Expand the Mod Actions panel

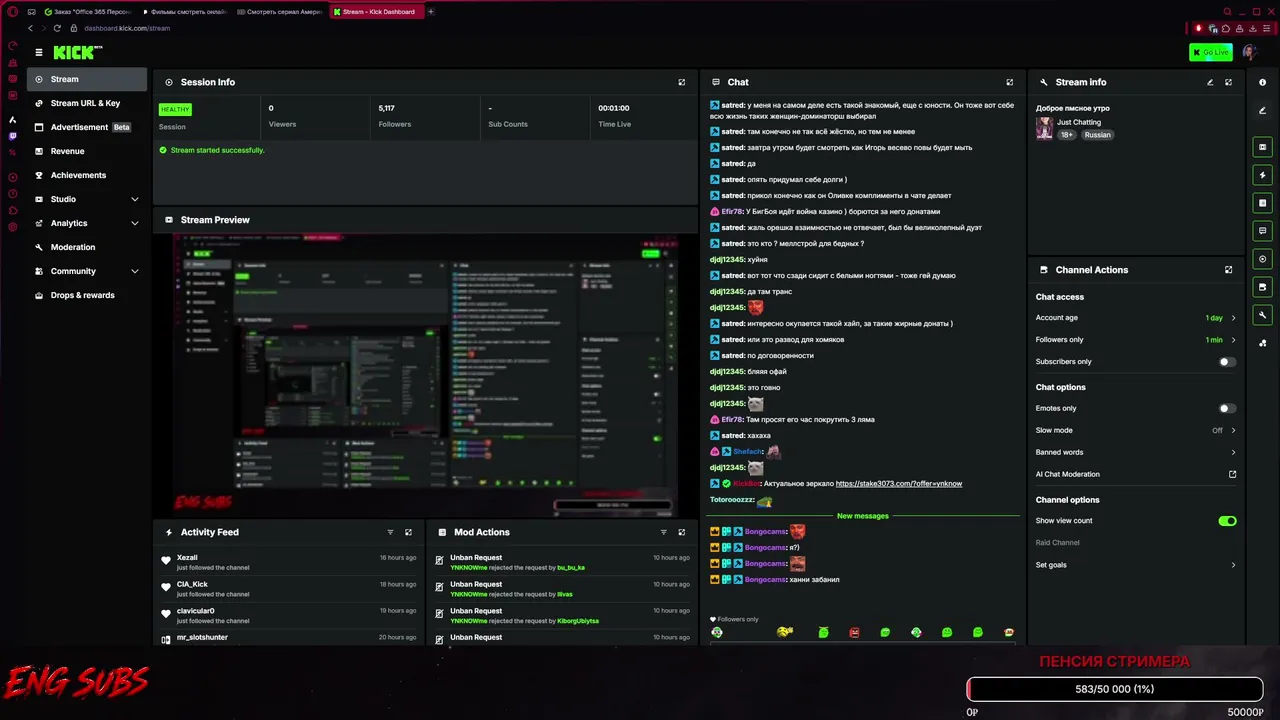[x=682, y=532]
